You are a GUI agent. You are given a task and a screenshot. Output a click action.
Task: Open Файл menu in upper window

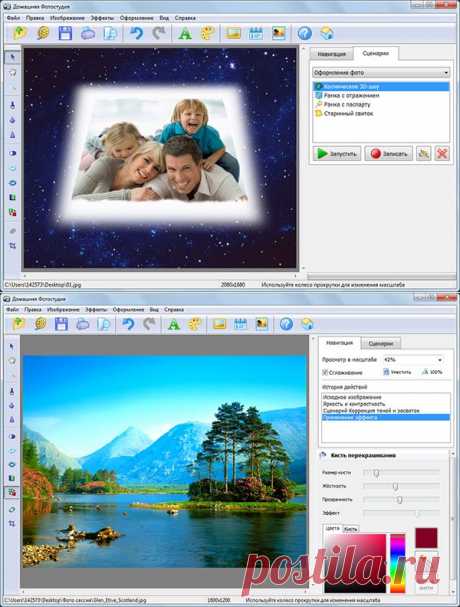pyautogui.click(x=13, y=18)
